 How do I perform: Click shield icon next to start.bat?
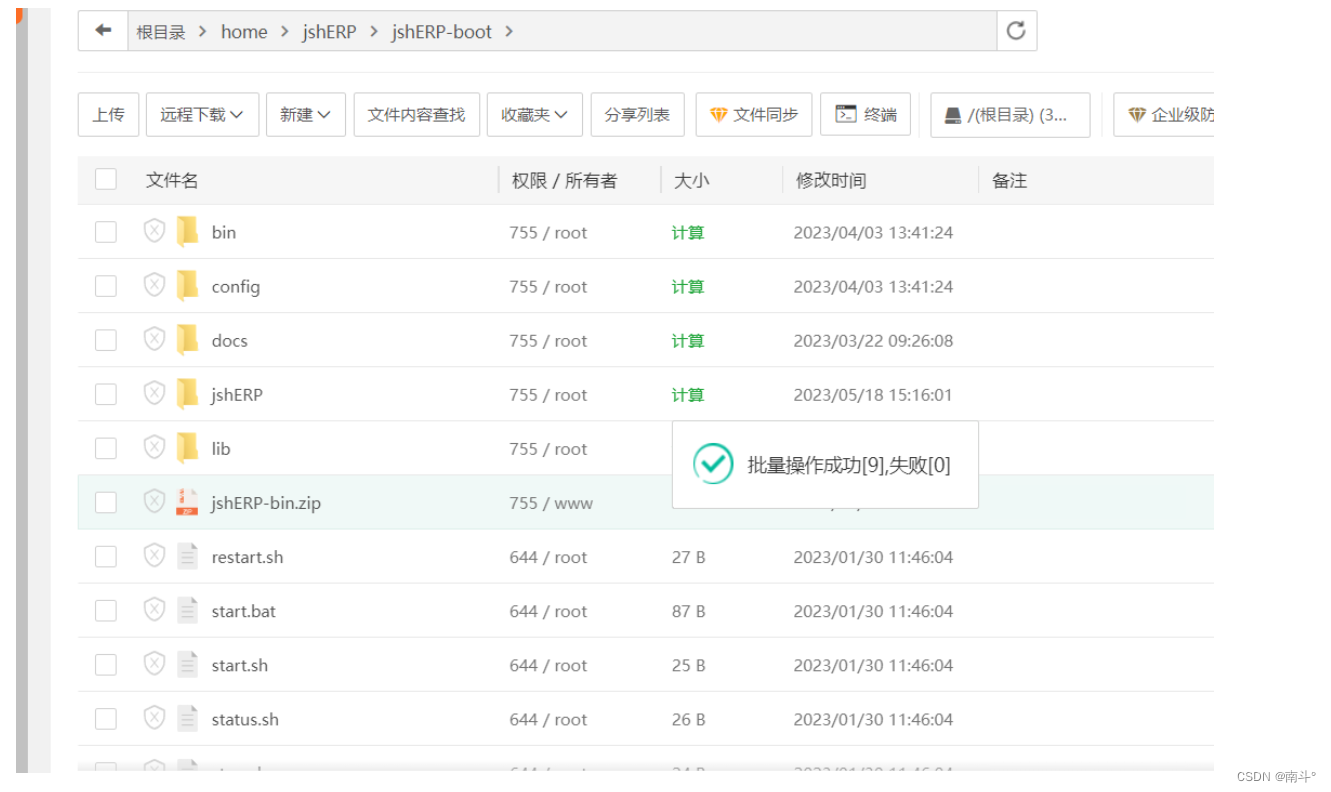pyautogui.click(x=154, y=610)
